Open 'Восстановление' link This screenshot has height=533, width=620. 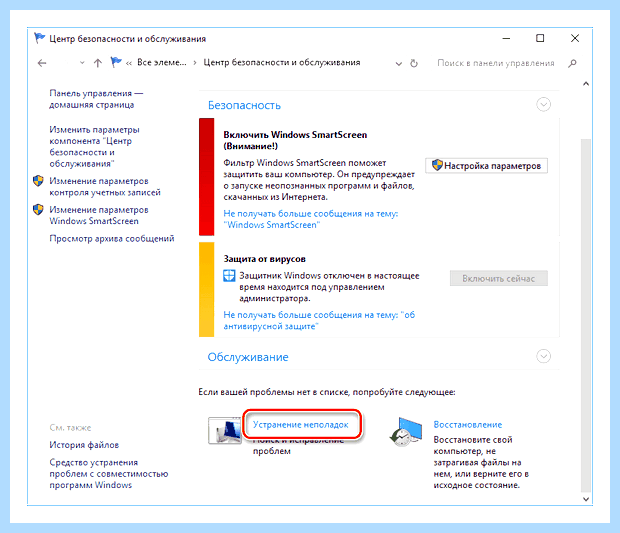pyautogui.click(x=468, y=425)
